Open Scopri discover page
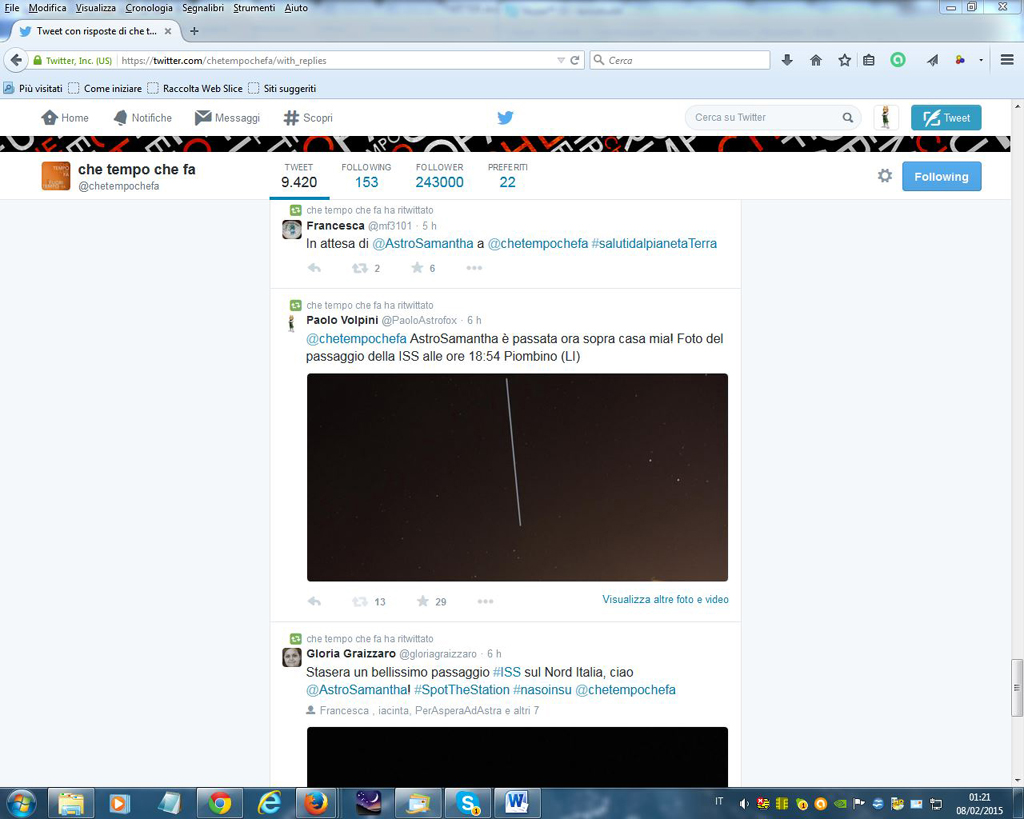The image size is (1024, 819). point(308,118)
